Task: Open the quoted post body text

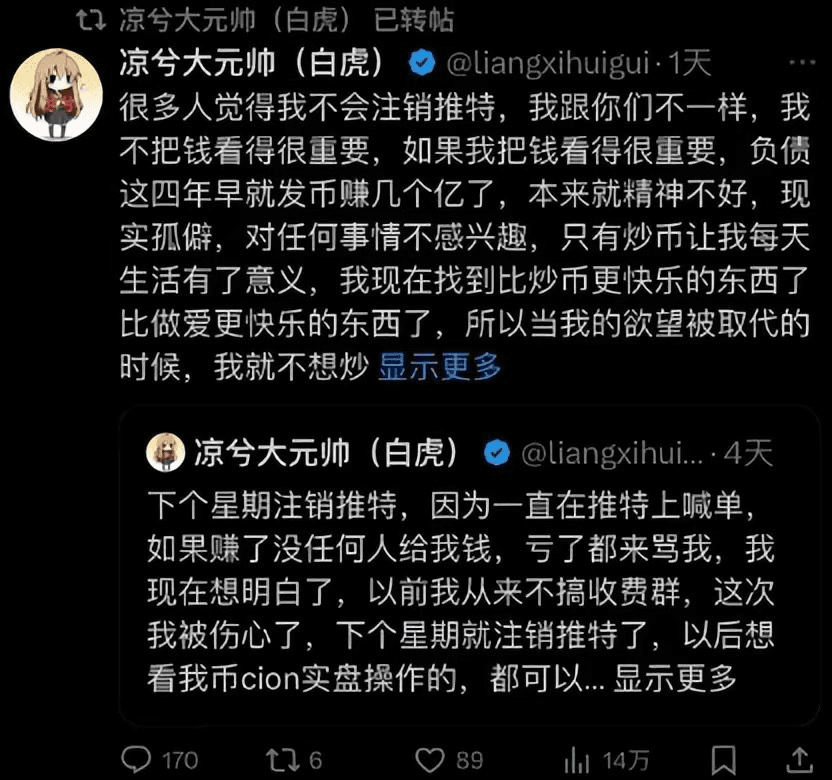Action: tap(461, 591)
